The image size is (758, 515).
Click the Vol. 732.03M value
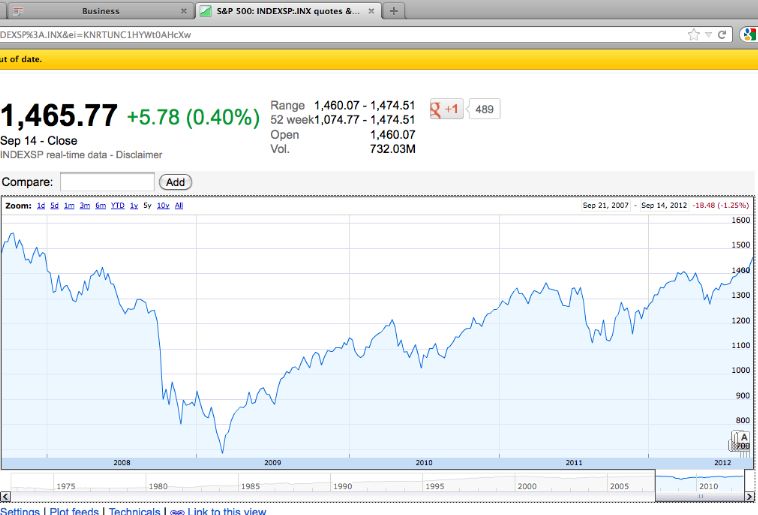(x=393, y=149)
